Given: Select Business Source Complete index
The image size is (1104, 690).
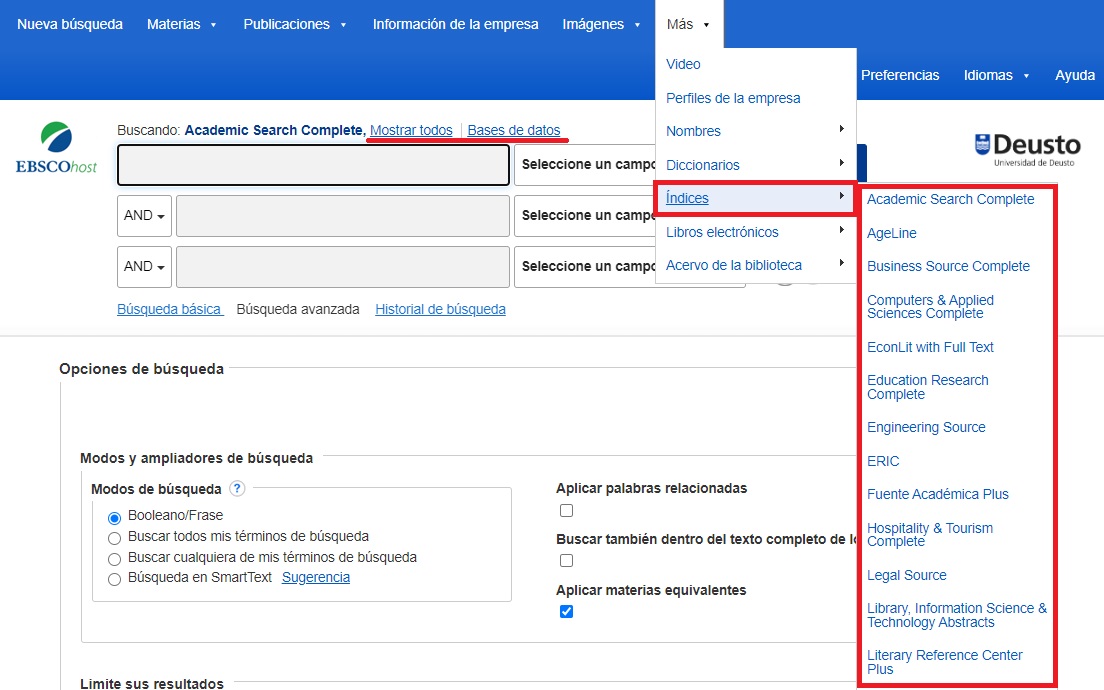Looking at the screenshot, I should [948, 266].
